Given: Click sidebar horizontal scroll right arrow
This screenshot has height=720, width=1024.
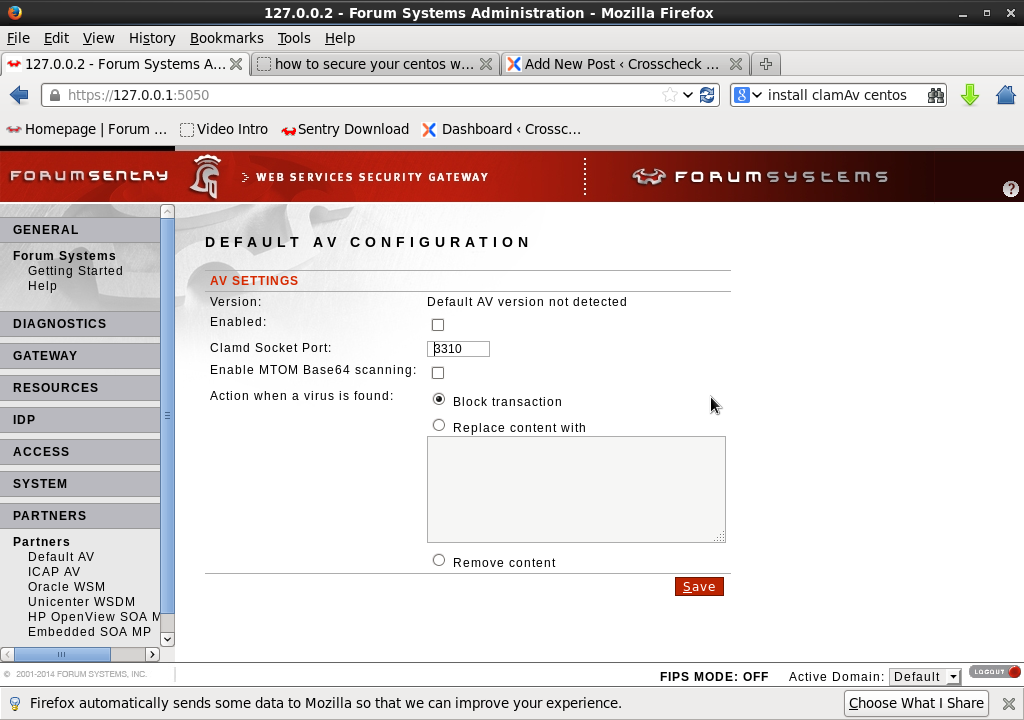Looking at the screenshot, I should point(152,654).
